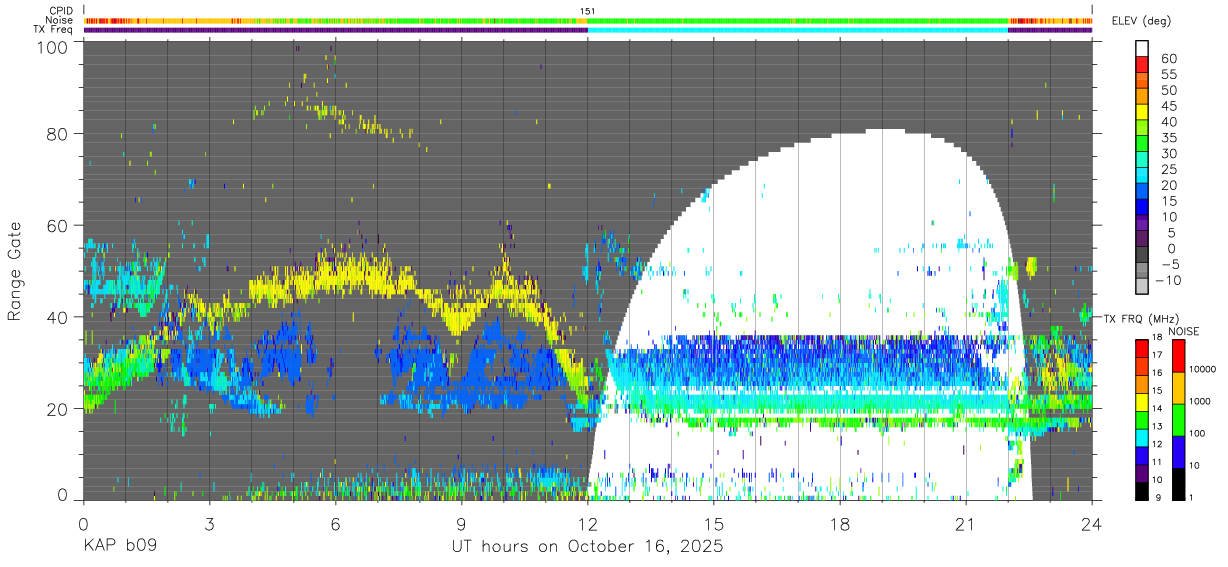This screenshot has height=567, width=1228.
Task: Click the UT hours on October 16, 2025 title
Action: click(586, 547)
